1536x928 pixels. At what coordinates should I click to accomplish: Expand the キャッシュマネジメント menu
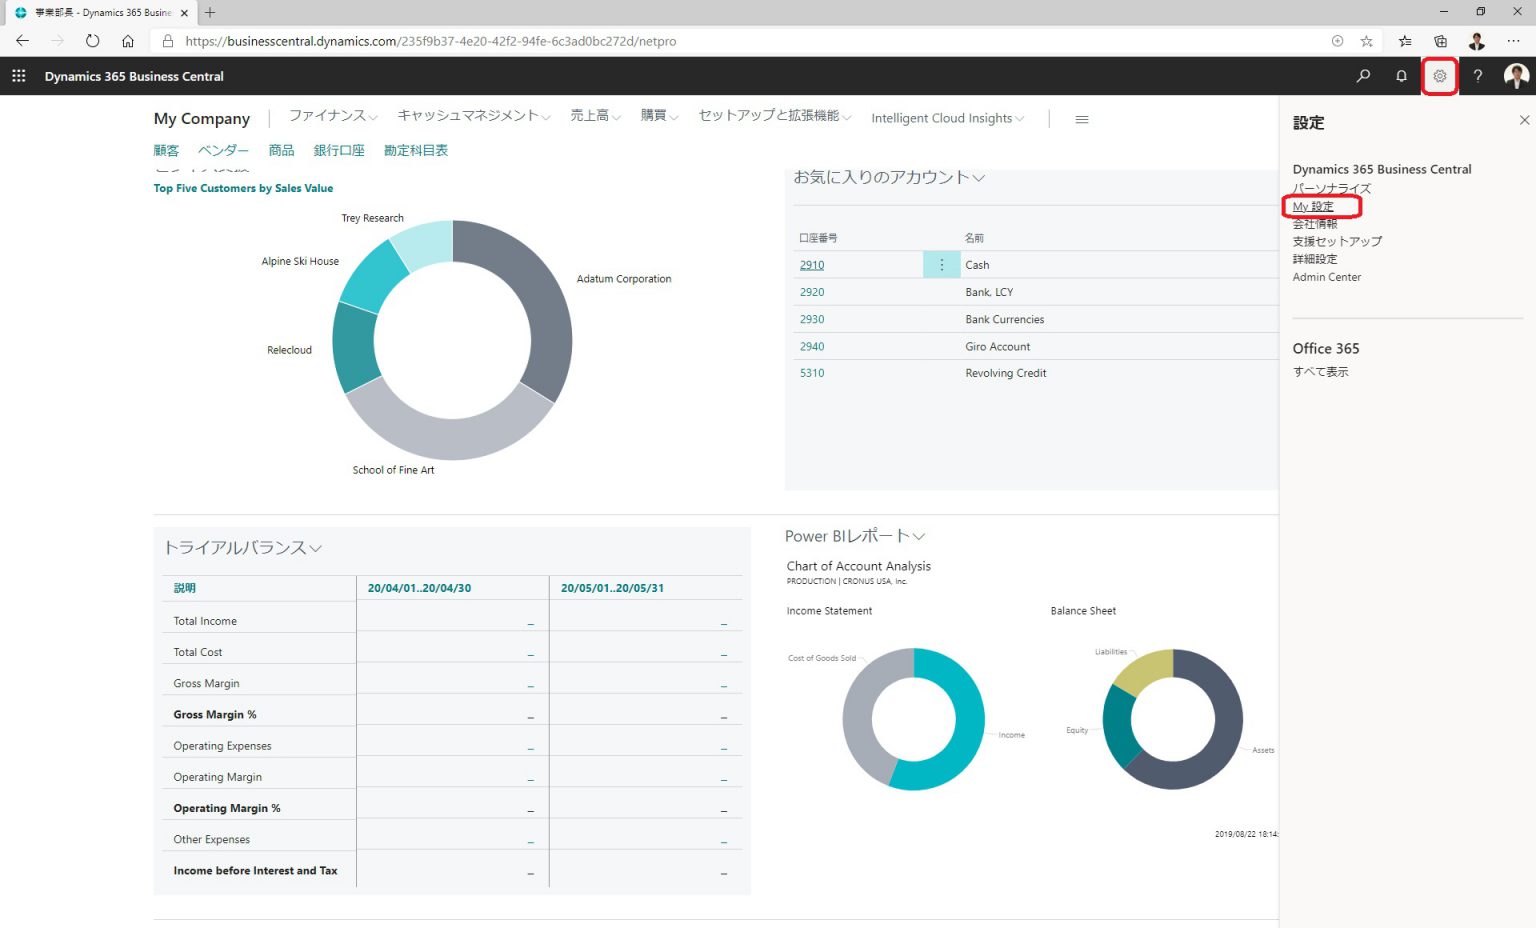point(474,116)
